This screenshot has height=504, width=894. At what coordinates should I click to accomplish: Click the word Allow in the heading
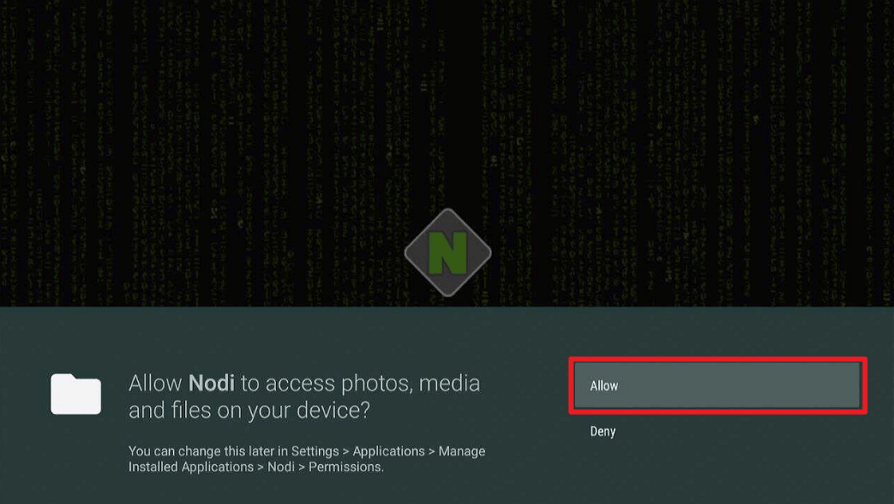(x=155, y=383)
